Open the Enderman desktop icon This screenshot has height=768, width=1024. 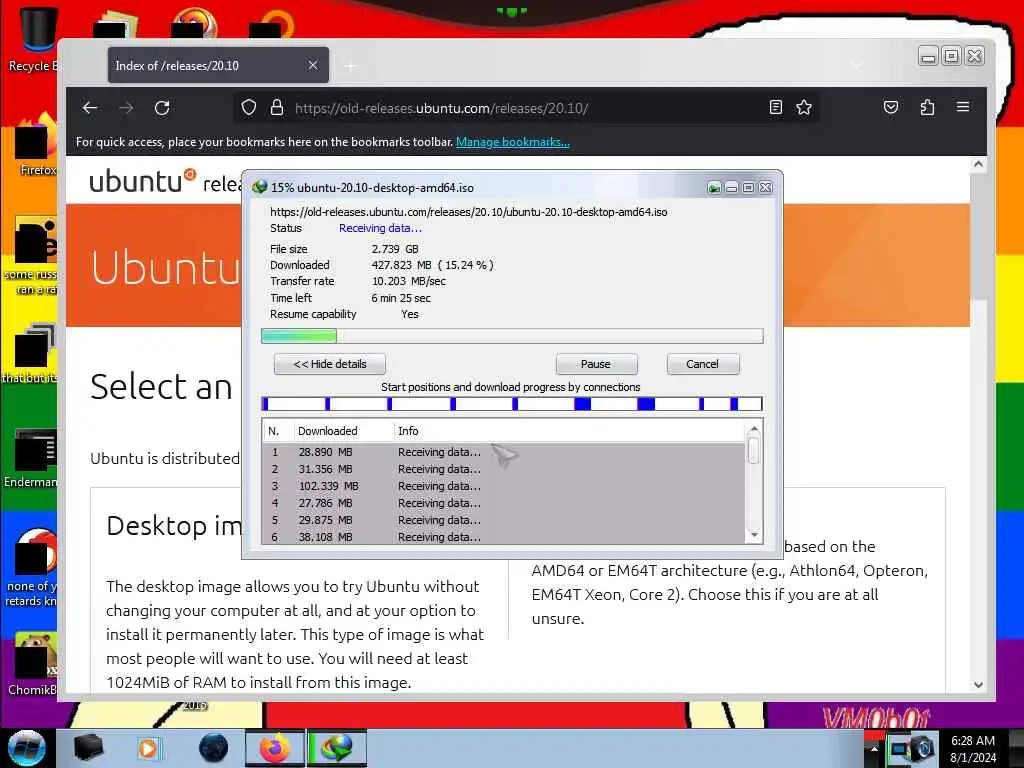[x=31, y=458]
